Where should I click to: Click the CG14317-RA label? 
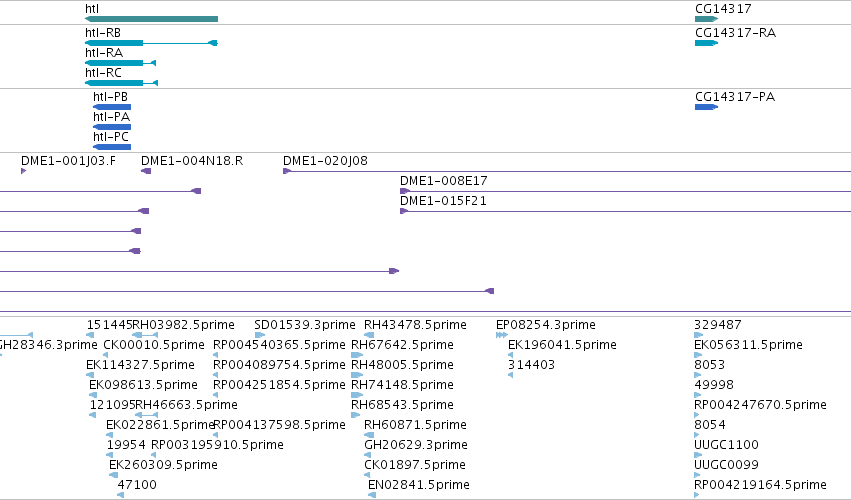735,33
